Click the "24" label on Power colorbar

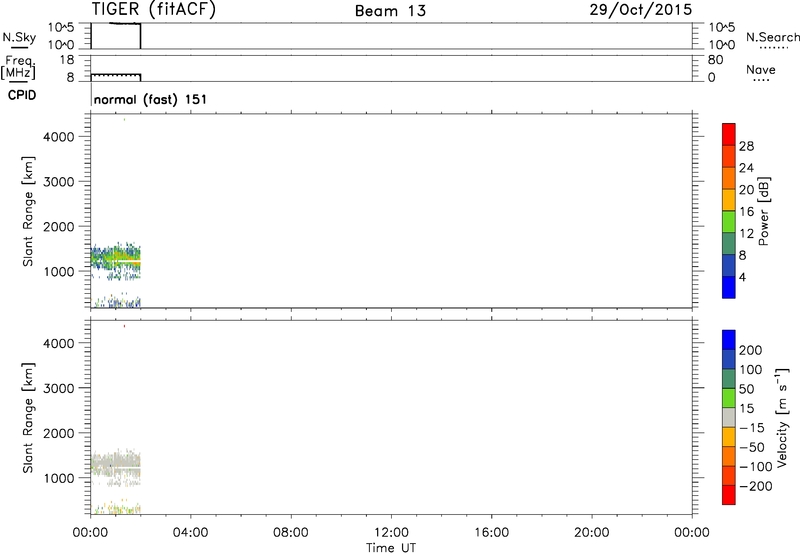746,168
